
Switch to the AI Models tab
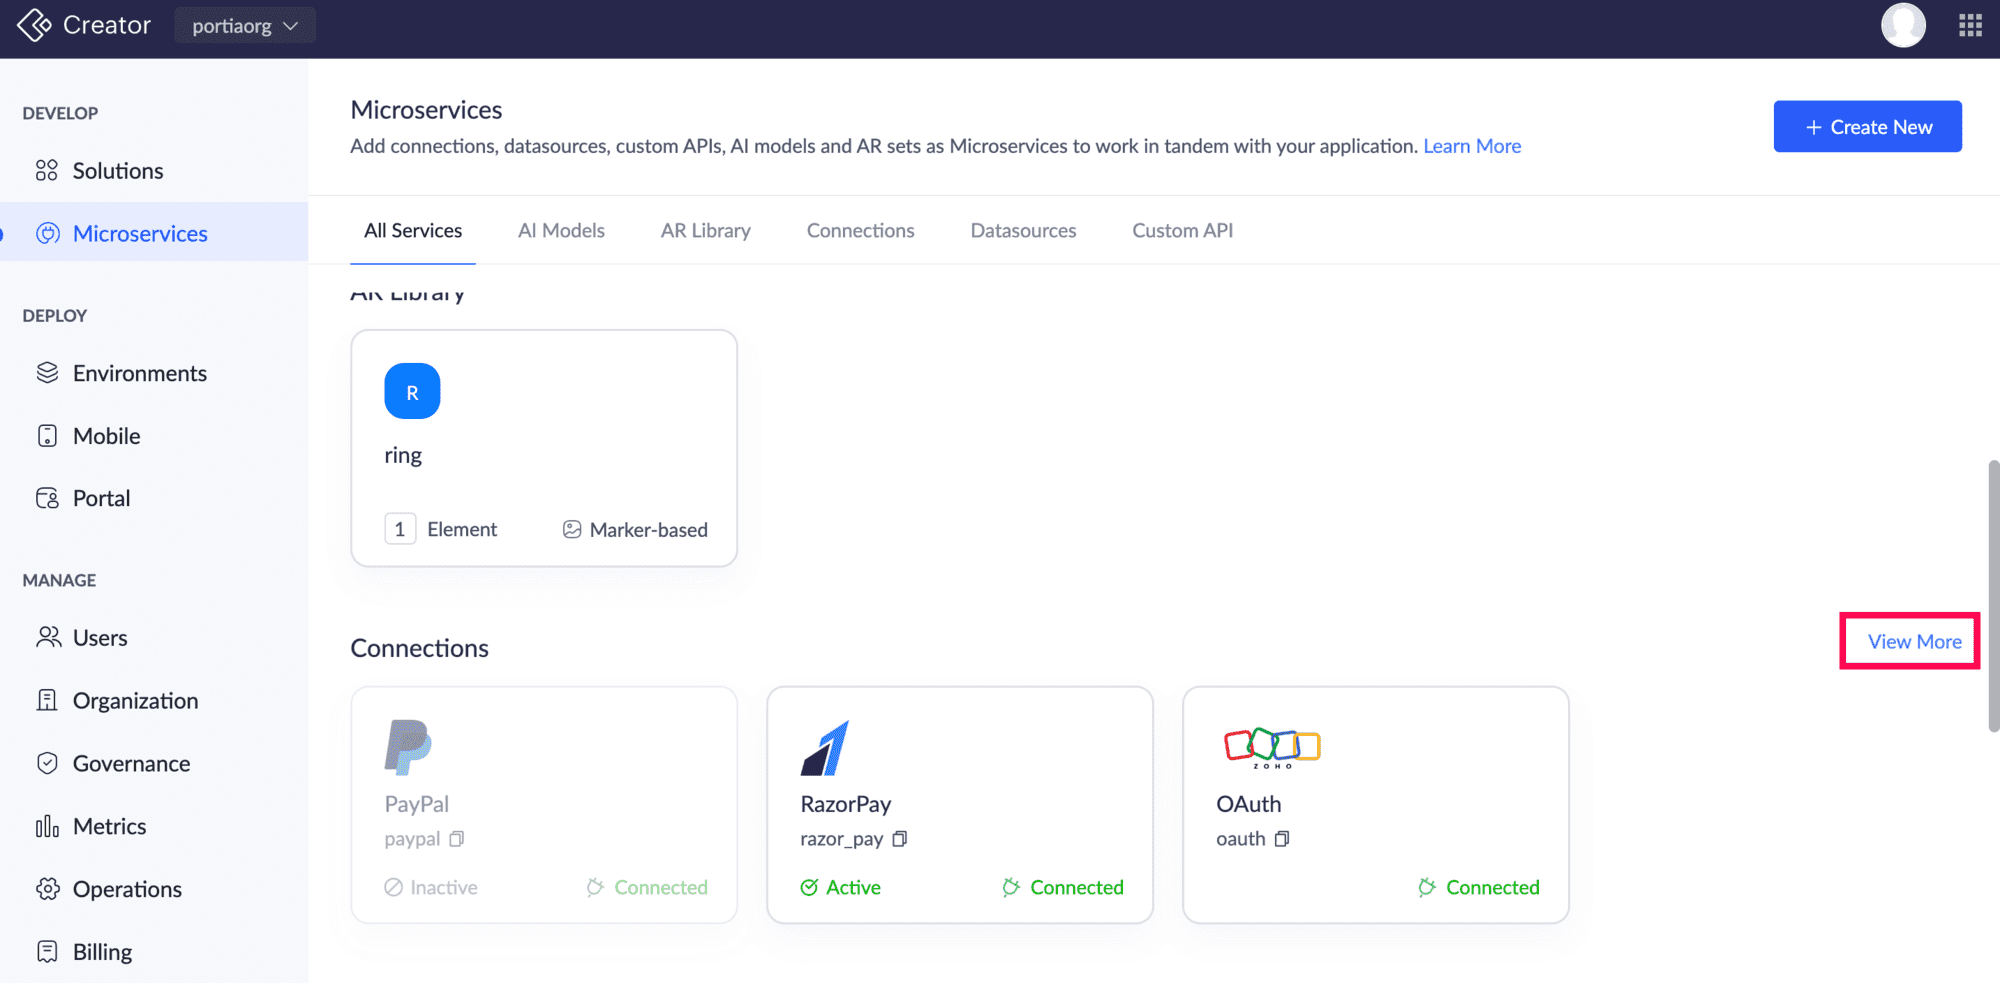point(561,231)
